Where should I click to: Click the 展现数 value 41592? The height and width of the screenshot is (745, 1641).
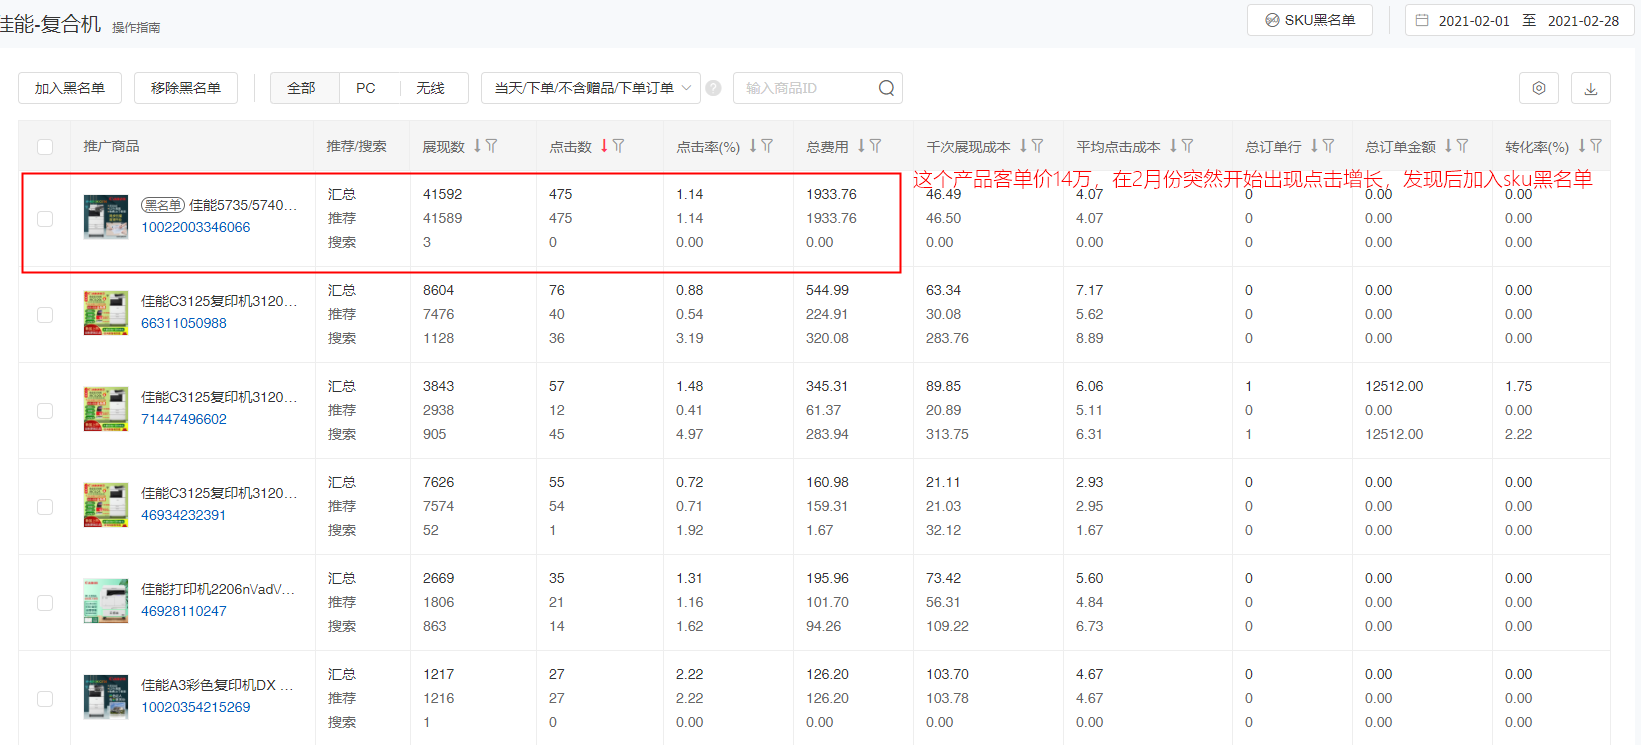tap(442, 194)
